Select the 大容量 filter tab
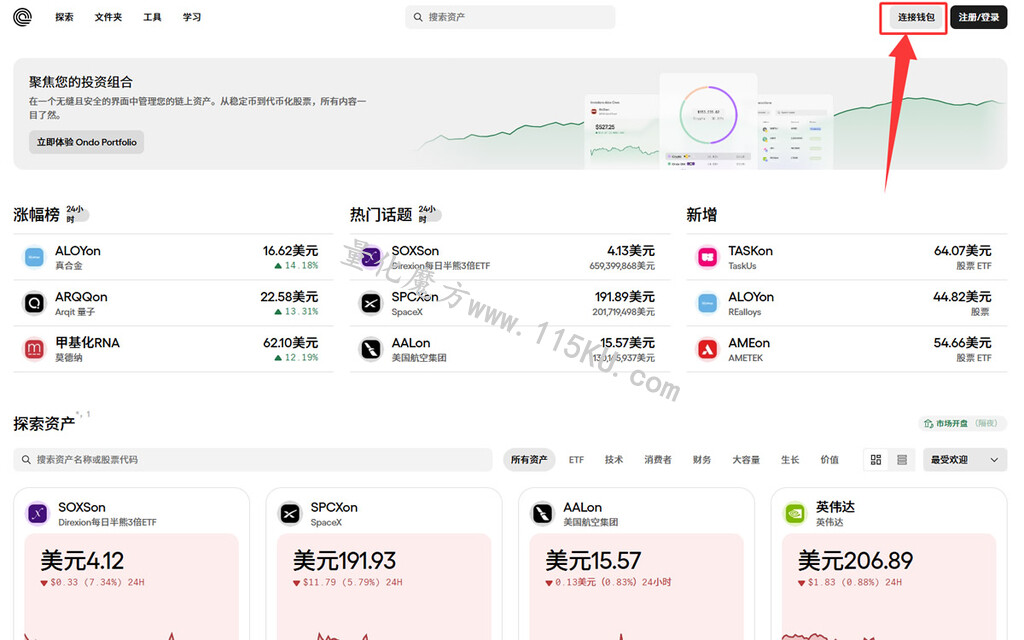The height and width of the screenshot is (640, 1024). tap(746, 460)
